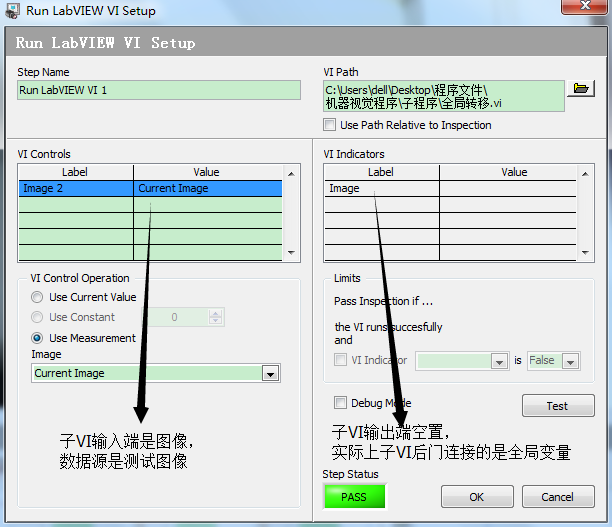The image size is (612, 527).
Task: Select the Use Measurement radio button
Action: 37,338
